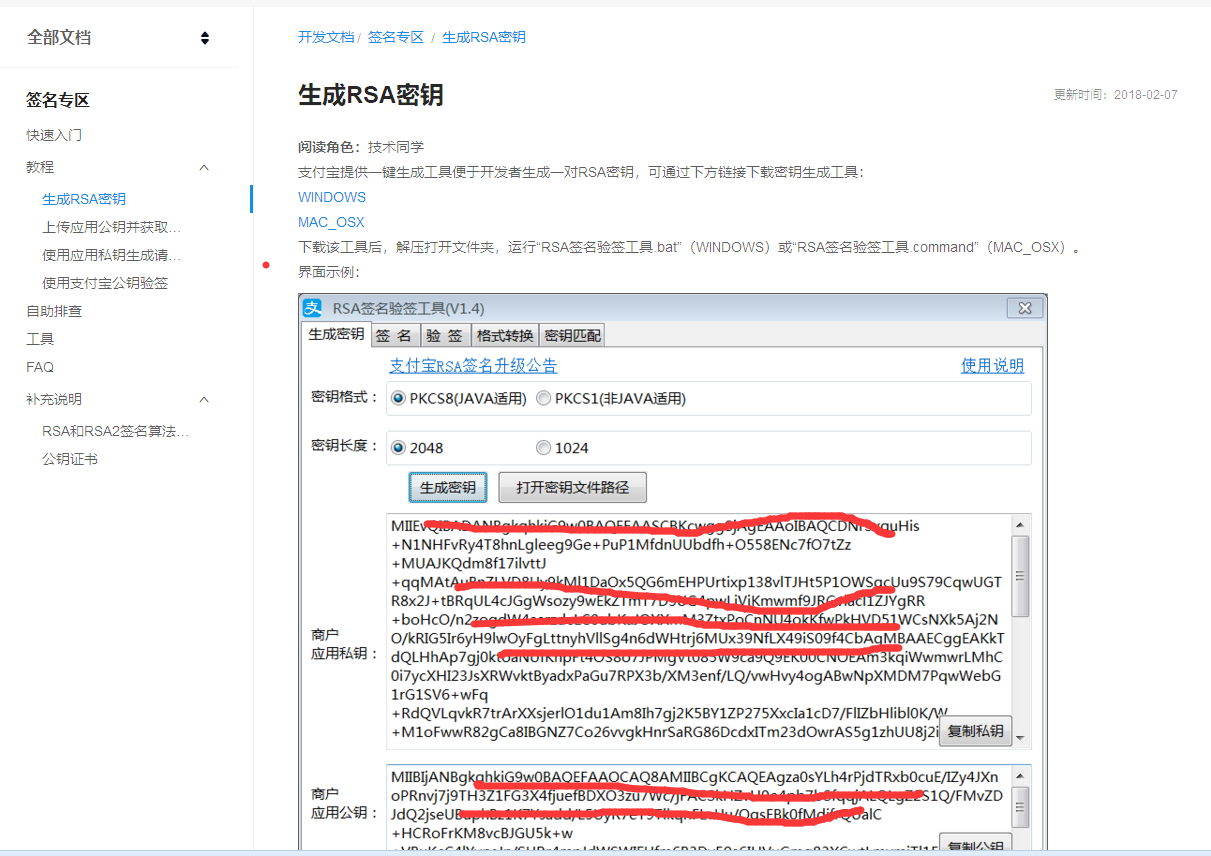1211x856 pixels.
Task: Switch to 格式转换 tab
Action: (505, 335)
